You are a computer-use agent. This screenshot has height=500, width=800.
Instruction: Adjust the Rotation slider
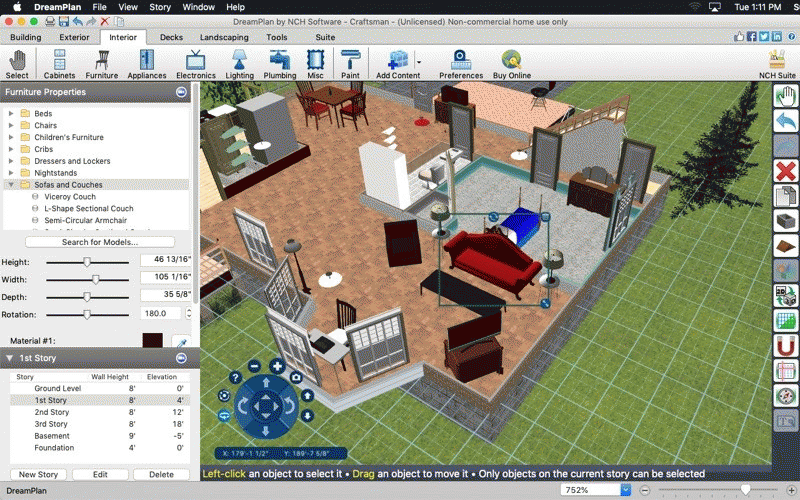pos(87,314)
